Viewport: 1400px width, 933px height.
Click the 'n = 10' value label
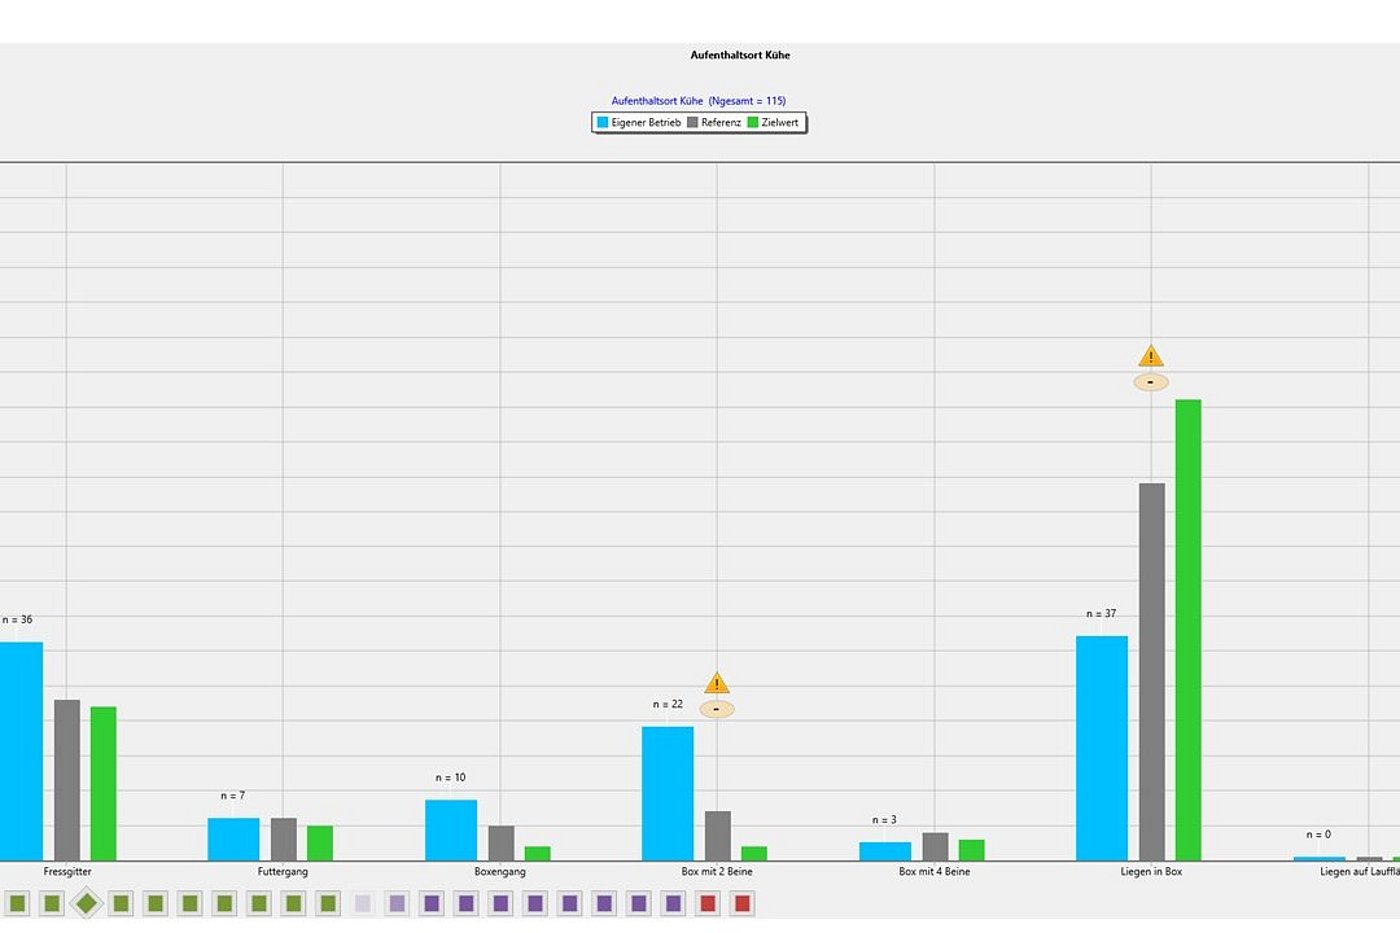click(451, 778)
